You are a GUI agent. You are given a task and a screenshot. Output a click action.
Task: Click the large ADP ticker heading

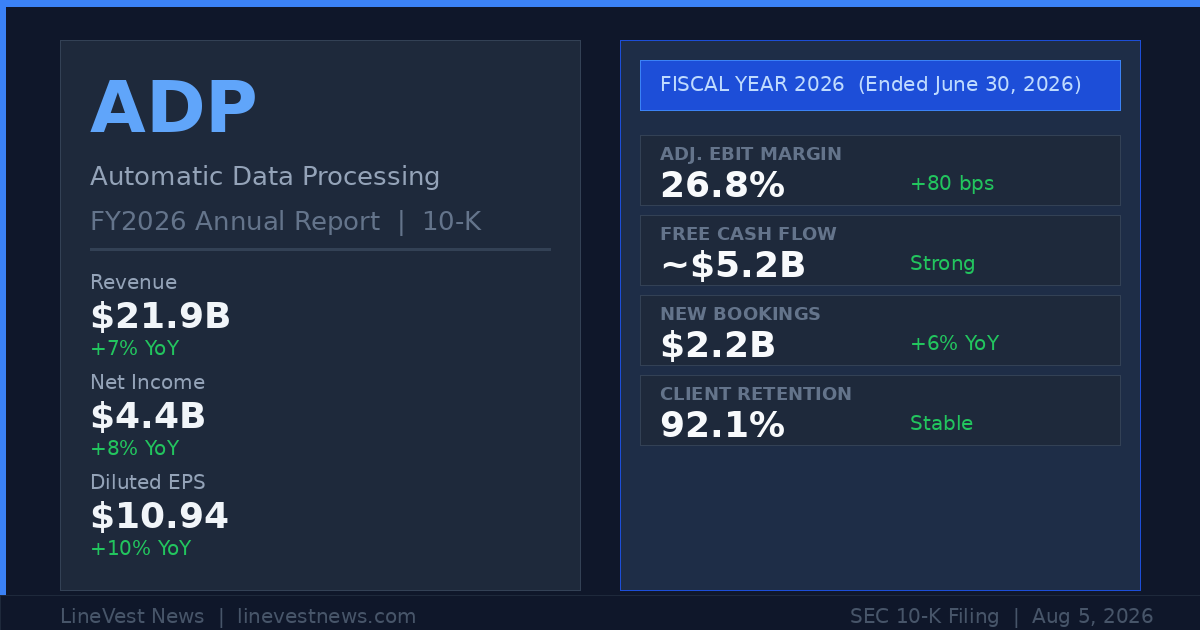[x=173, y=108]
